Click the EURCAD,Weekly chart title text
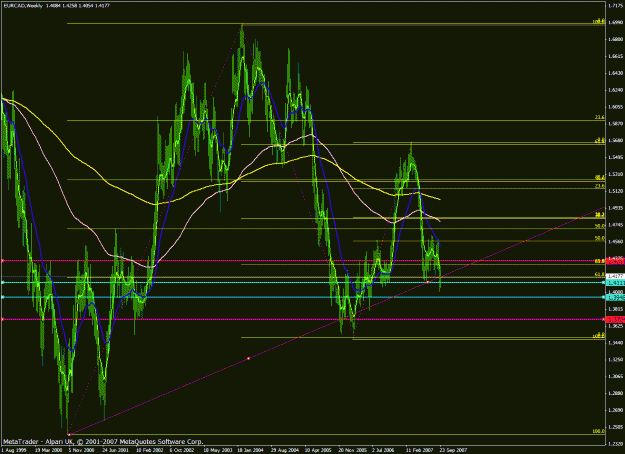 coord(23,6)
